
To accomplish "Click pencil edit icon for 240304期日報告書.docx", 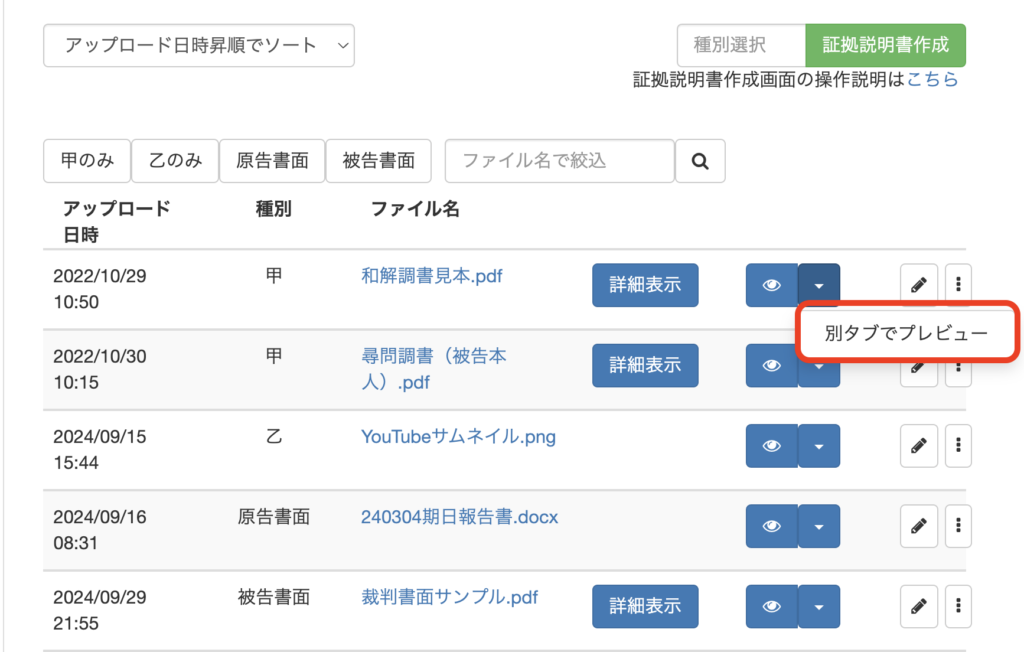I will (x=919, y=526).
